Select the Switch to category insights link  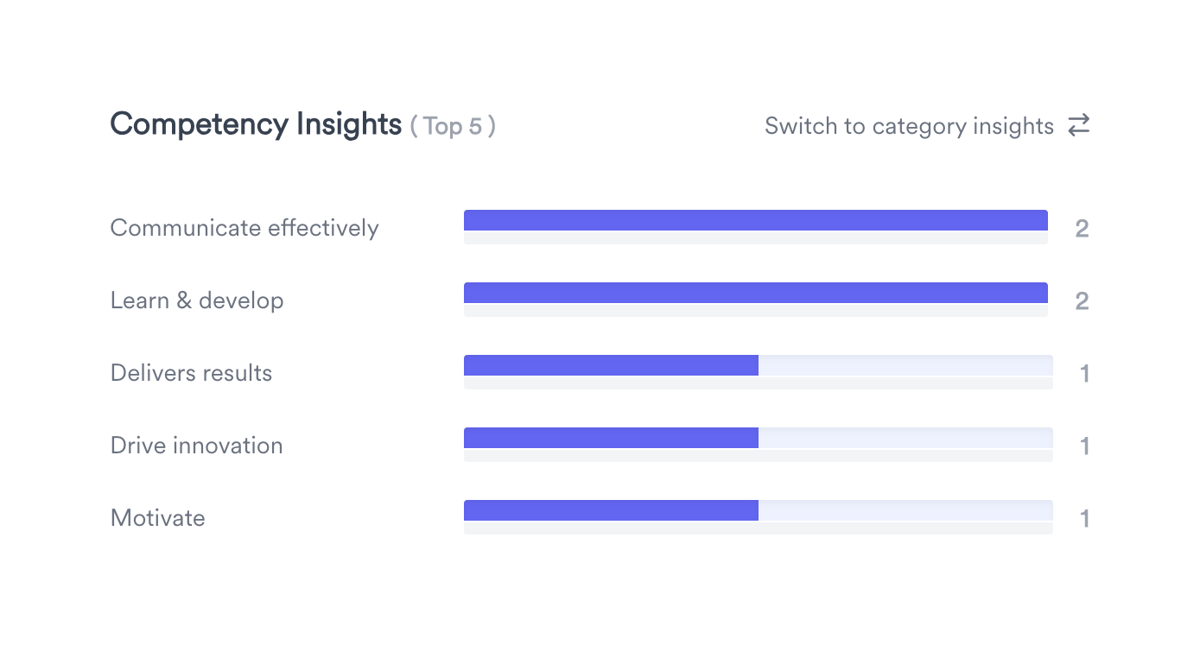point(908,126)
